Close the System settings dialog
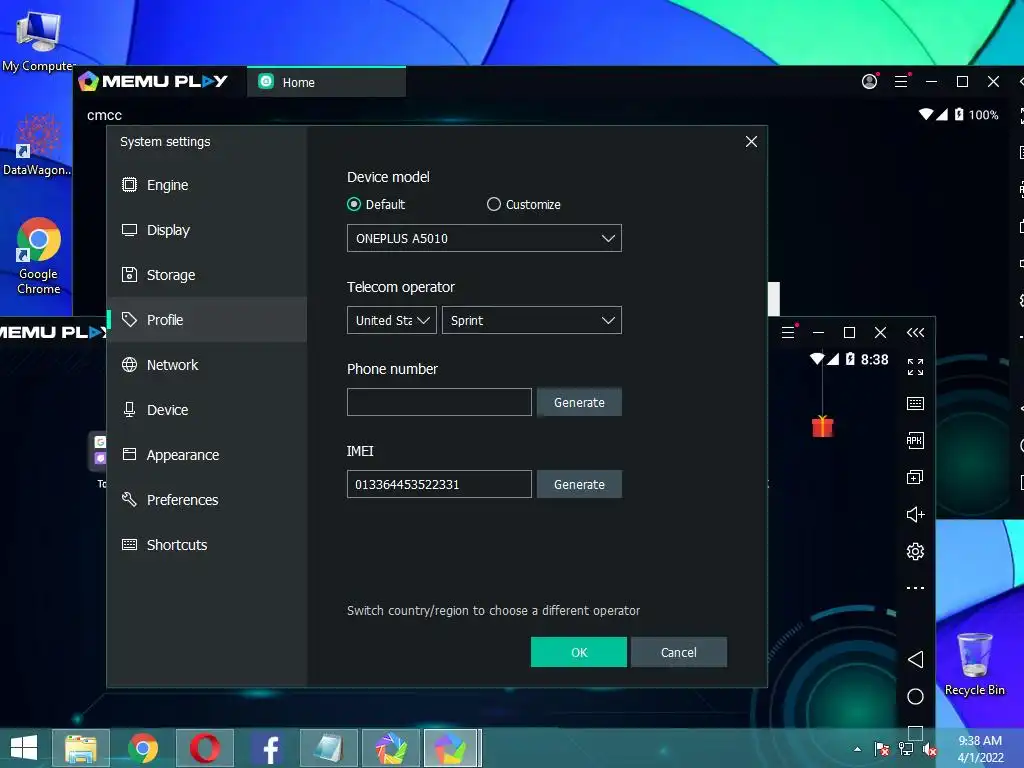This screenshot has height=768, width=1024. [x=751, y=142]
